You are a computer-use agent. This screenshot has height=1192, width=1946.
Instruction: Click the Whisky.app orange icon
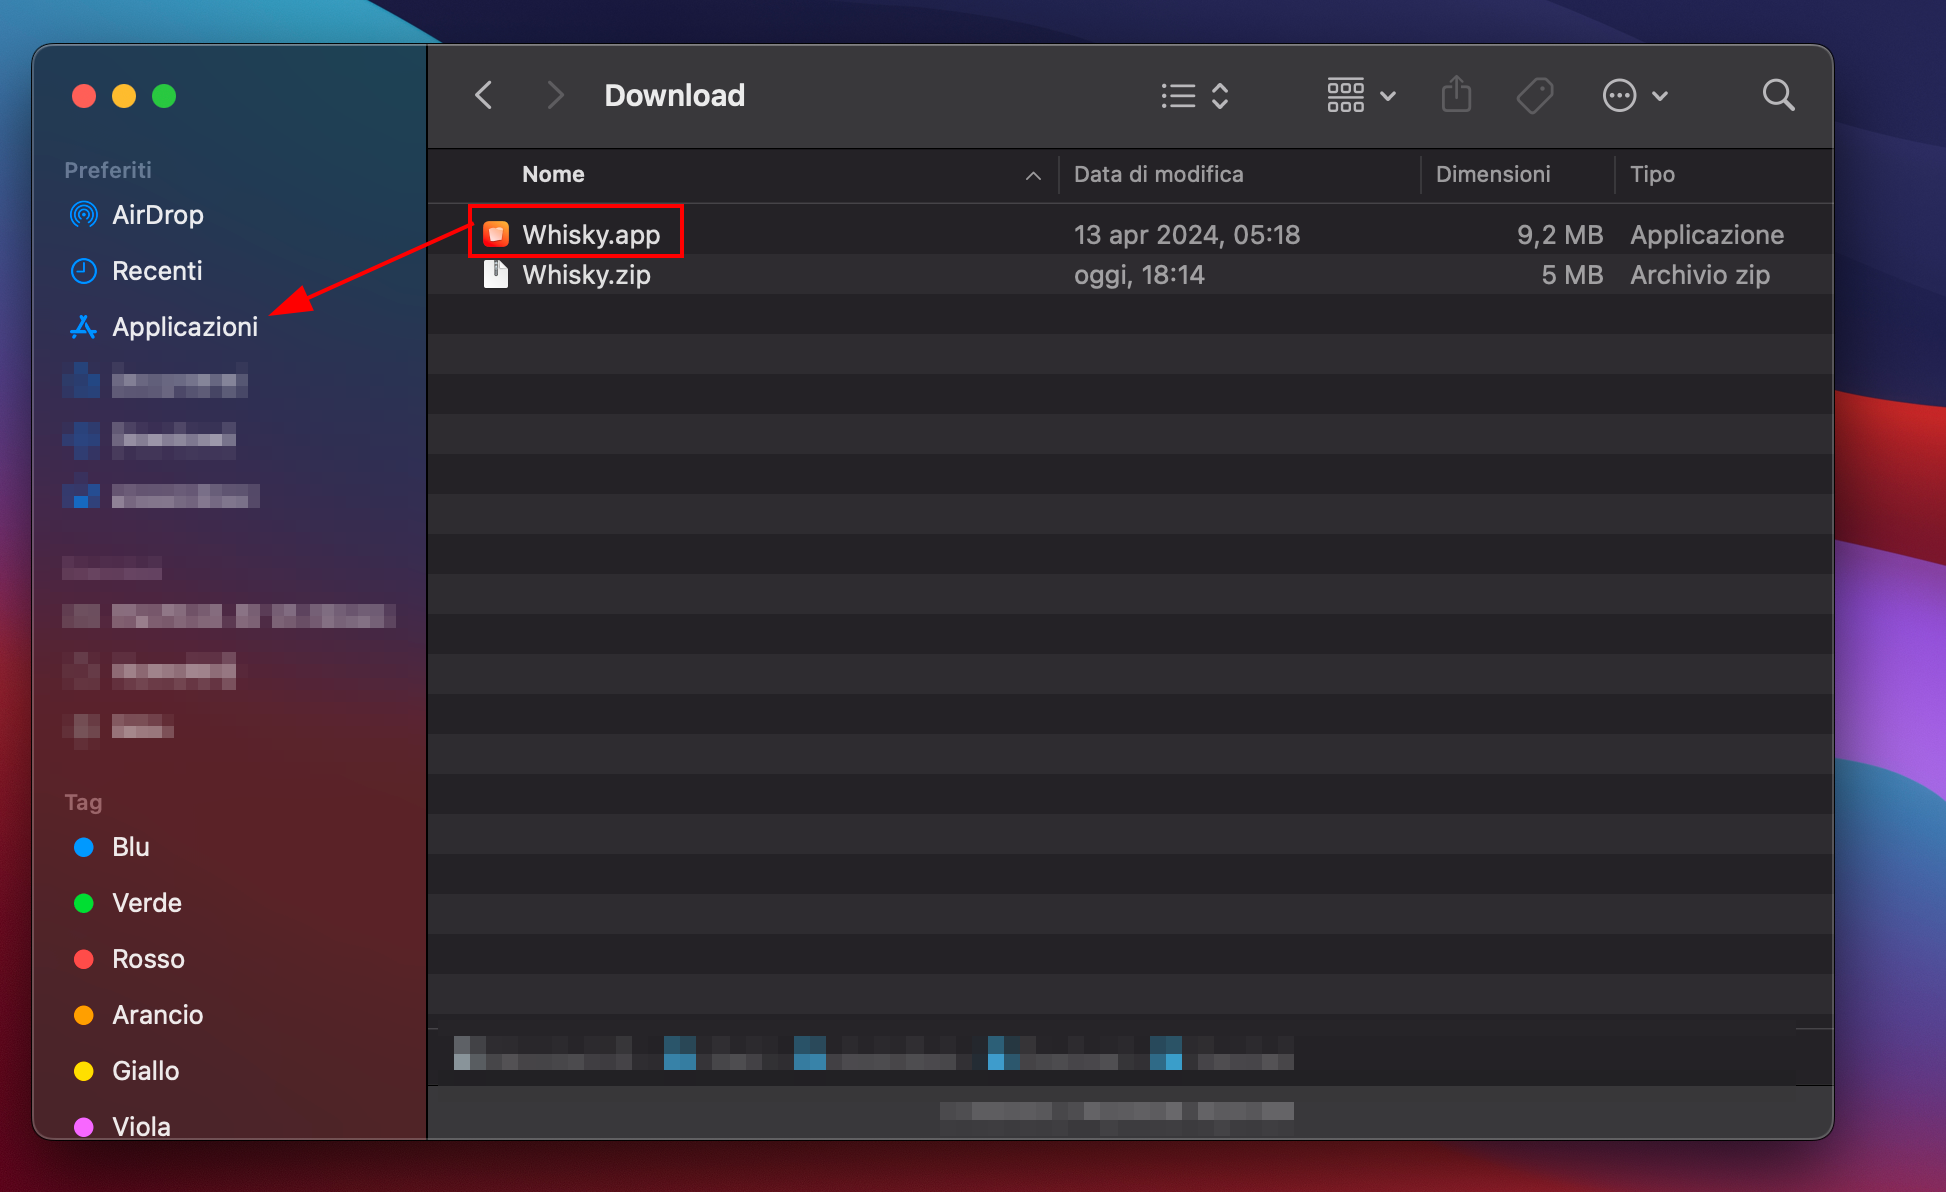click(x=496, y=234)
